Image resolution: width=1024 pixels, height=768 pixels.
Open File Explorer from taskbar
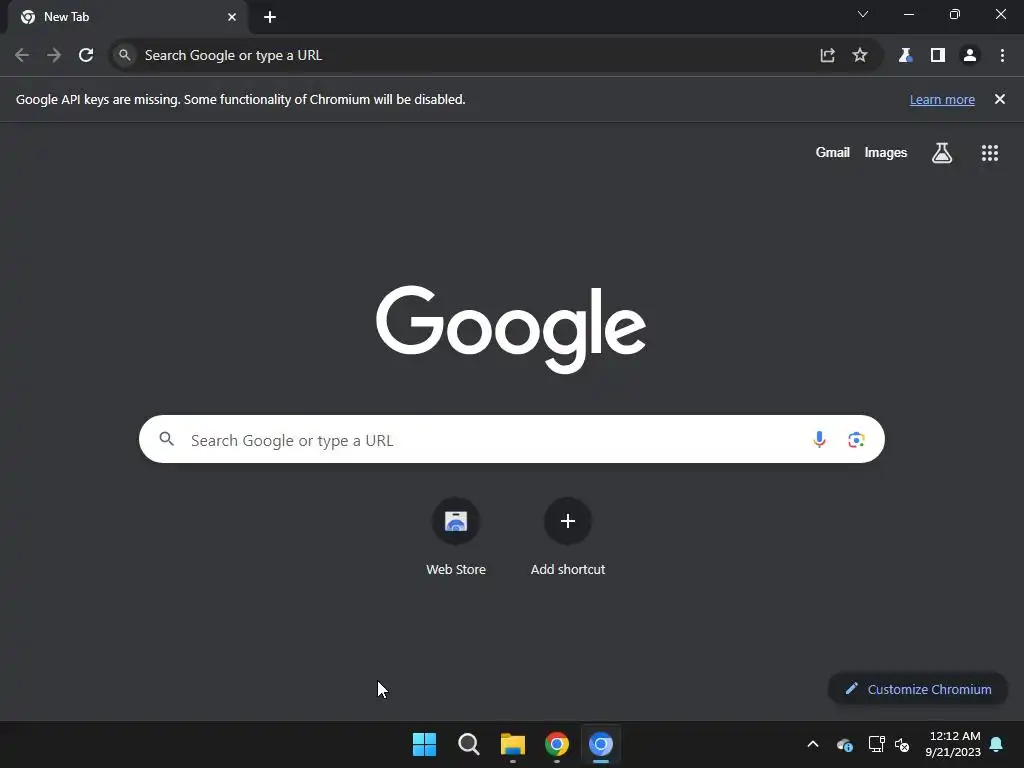(x=513, y=744)
